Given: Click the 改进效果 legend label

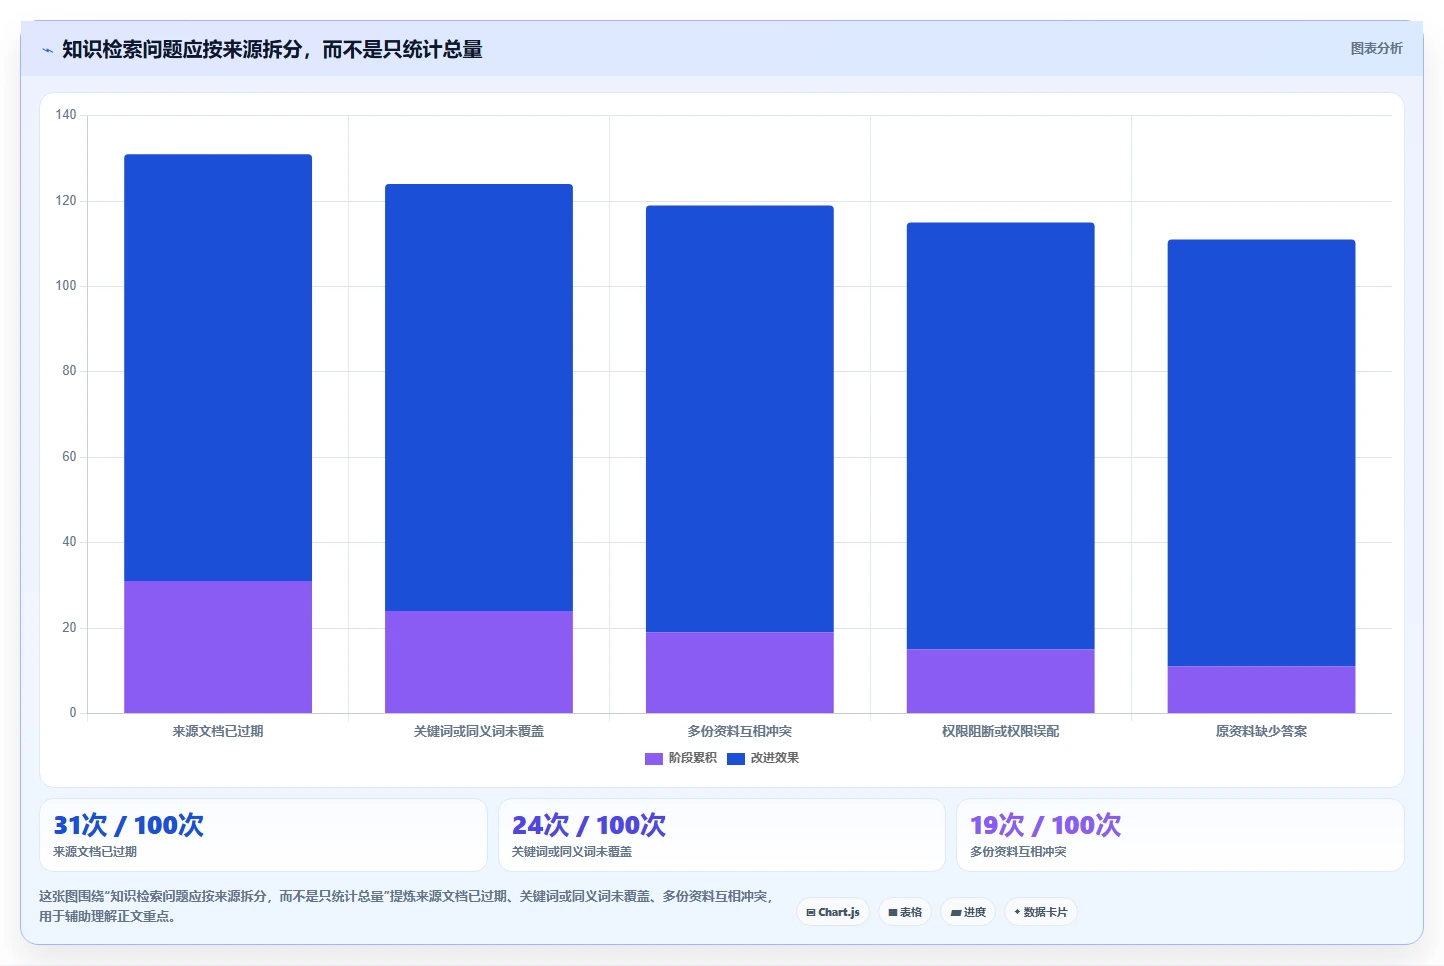Looking at the screenshot, I should coord(775,758).
